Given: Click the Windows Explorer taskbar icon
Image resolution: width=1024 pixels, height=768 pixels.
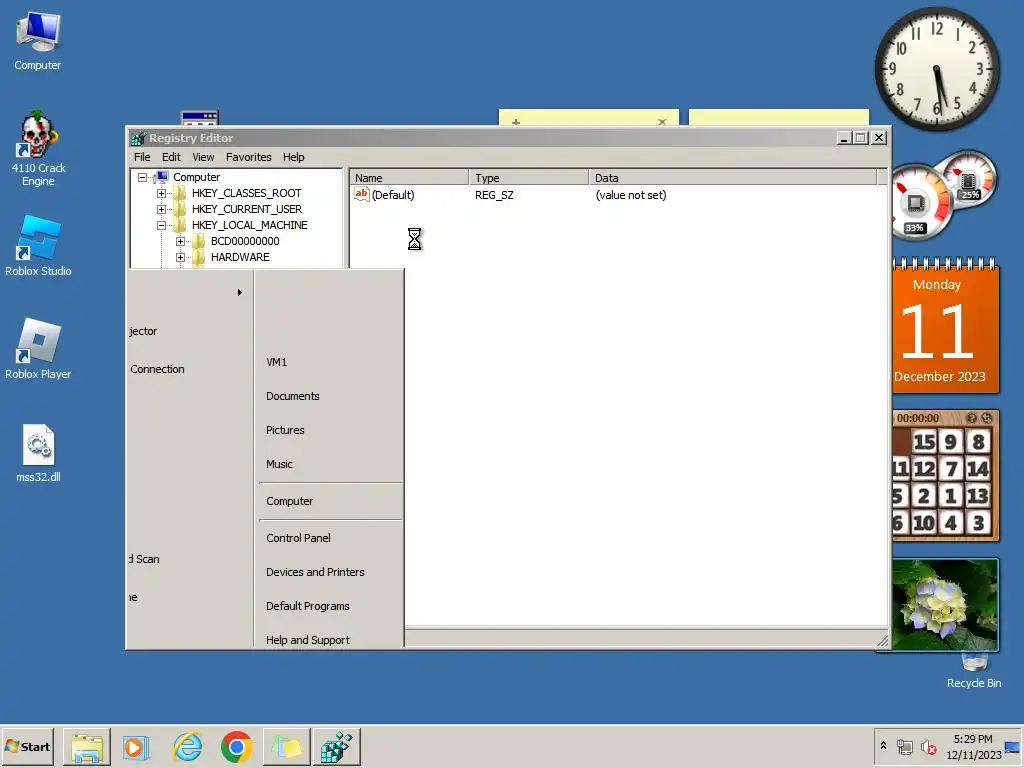Looking at the screenshot, I should (x=87, y=747).
